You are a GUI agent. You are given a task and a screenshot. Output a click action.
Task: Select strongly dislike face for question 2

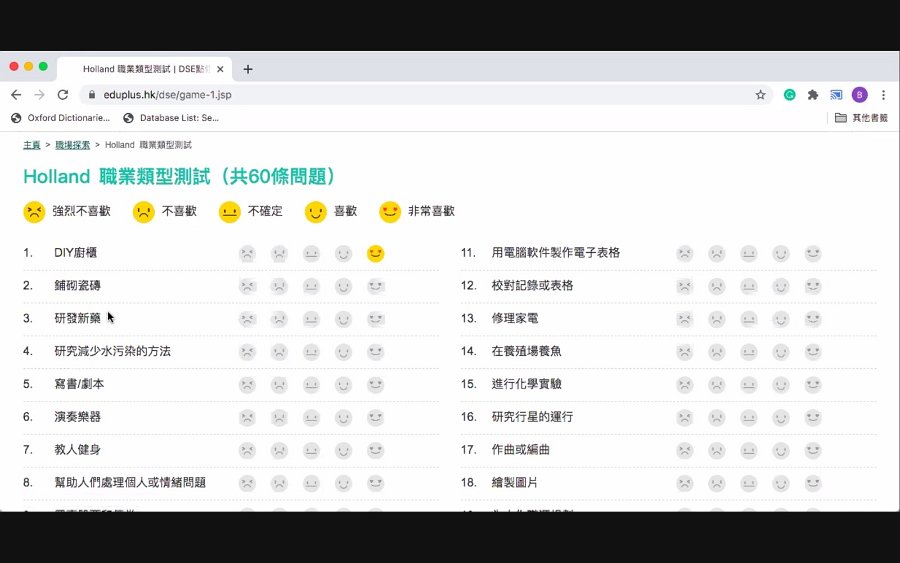coord(247,286)
